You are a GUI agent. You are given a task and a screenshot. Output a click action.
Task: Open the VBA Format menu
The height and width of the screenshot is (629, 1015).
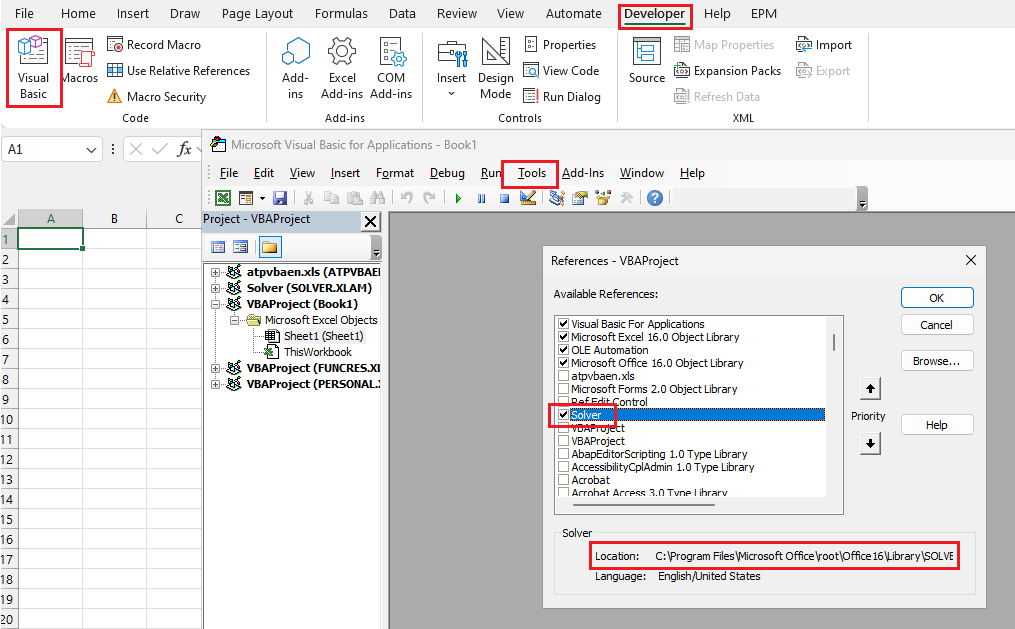tap(395, 173)
